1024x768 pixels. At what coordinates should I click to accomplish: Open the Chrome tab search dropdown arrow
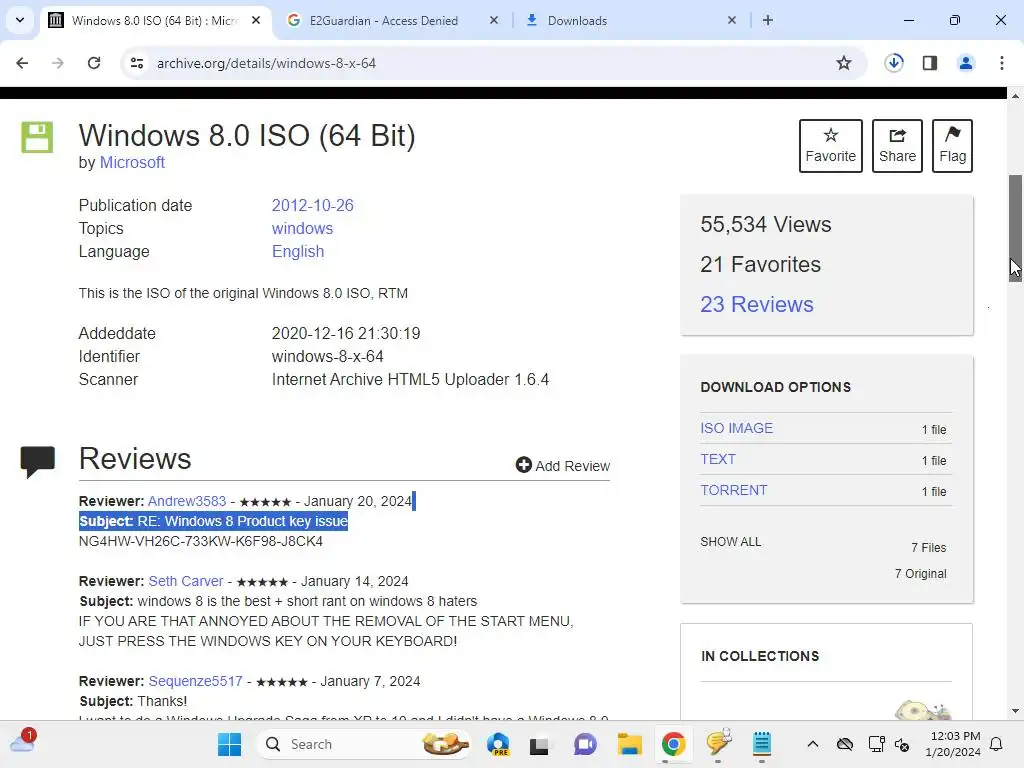20,20
